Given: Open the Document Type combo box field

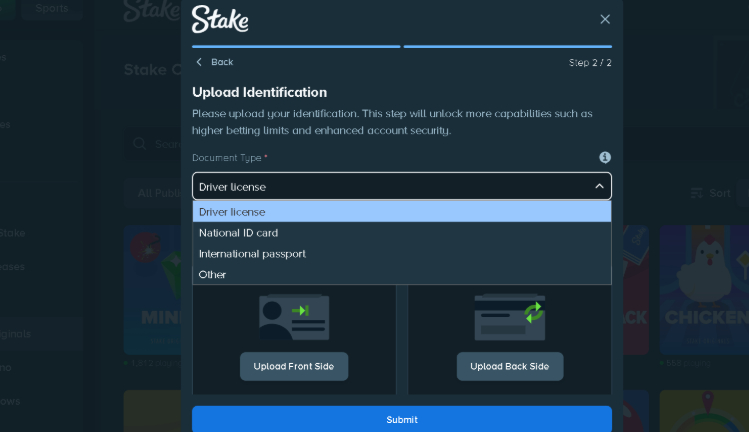Looking at the screenshot, I should [x=390, y=186].
